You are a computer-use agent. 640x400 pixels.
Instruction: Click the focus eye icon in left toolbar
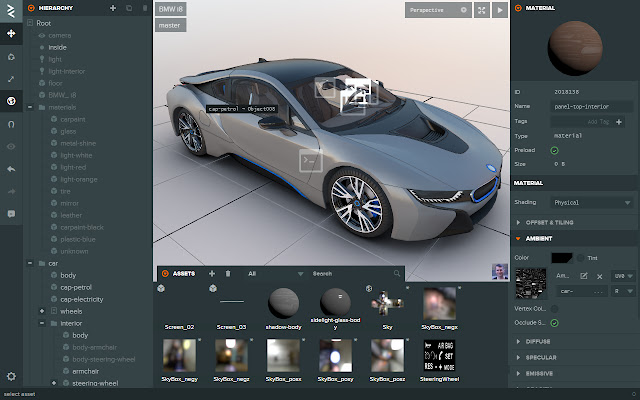(x=11, y=147)
